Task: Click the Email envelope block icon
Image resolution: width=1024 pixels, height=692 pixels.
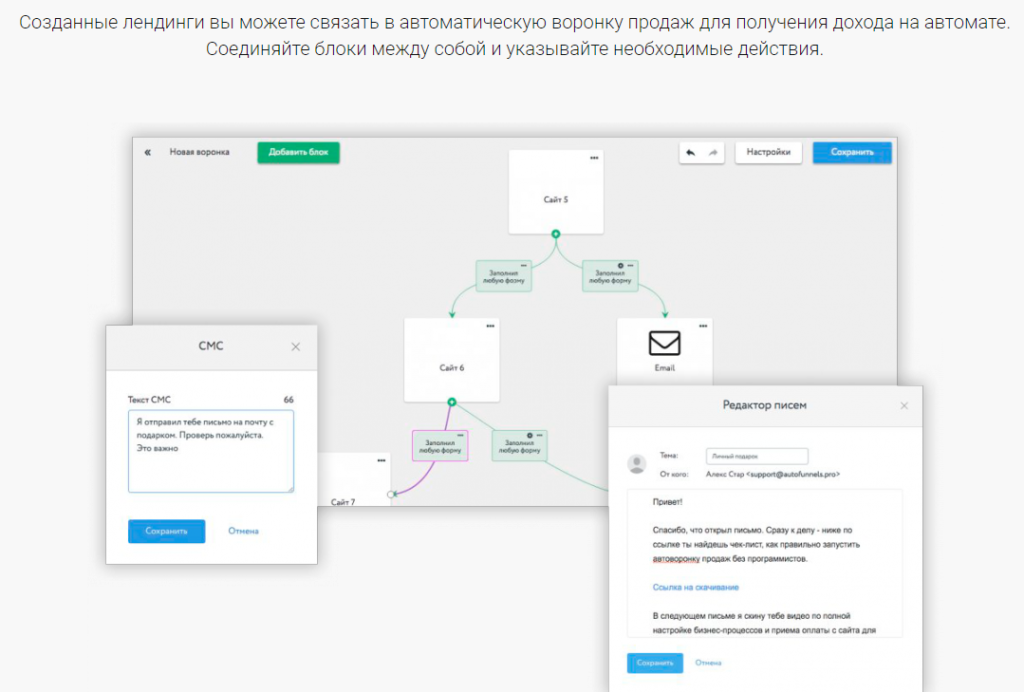Action: point(664,343)
